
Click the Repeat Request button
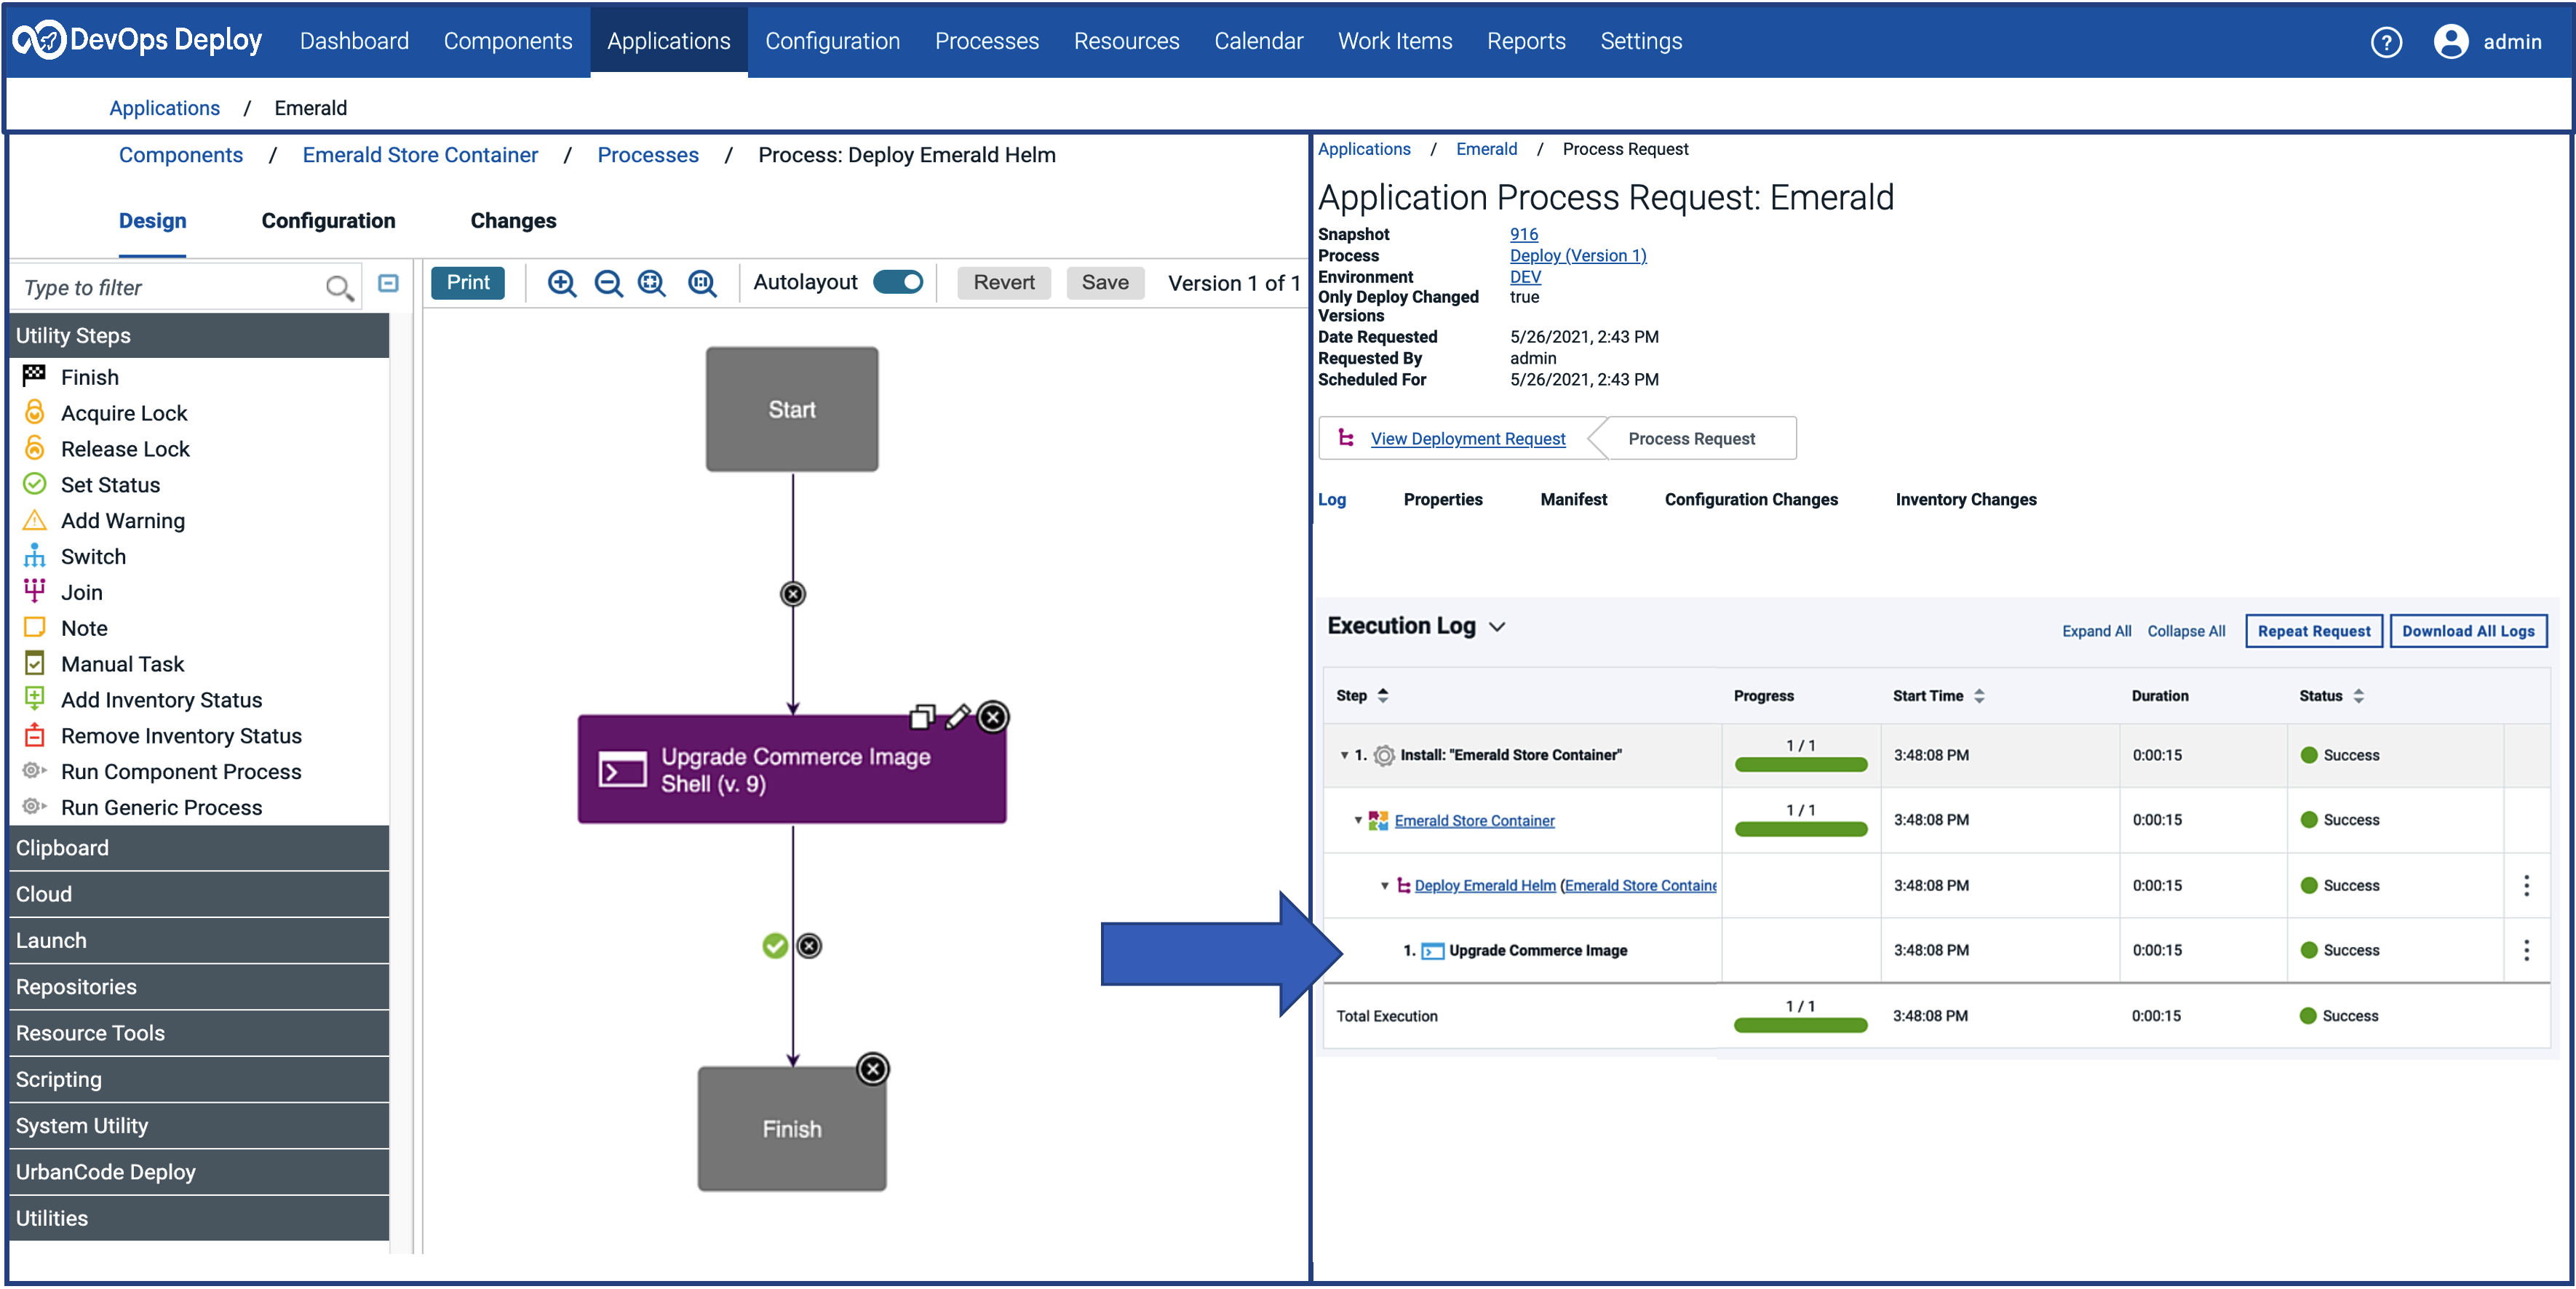(x=2313, y=631)
